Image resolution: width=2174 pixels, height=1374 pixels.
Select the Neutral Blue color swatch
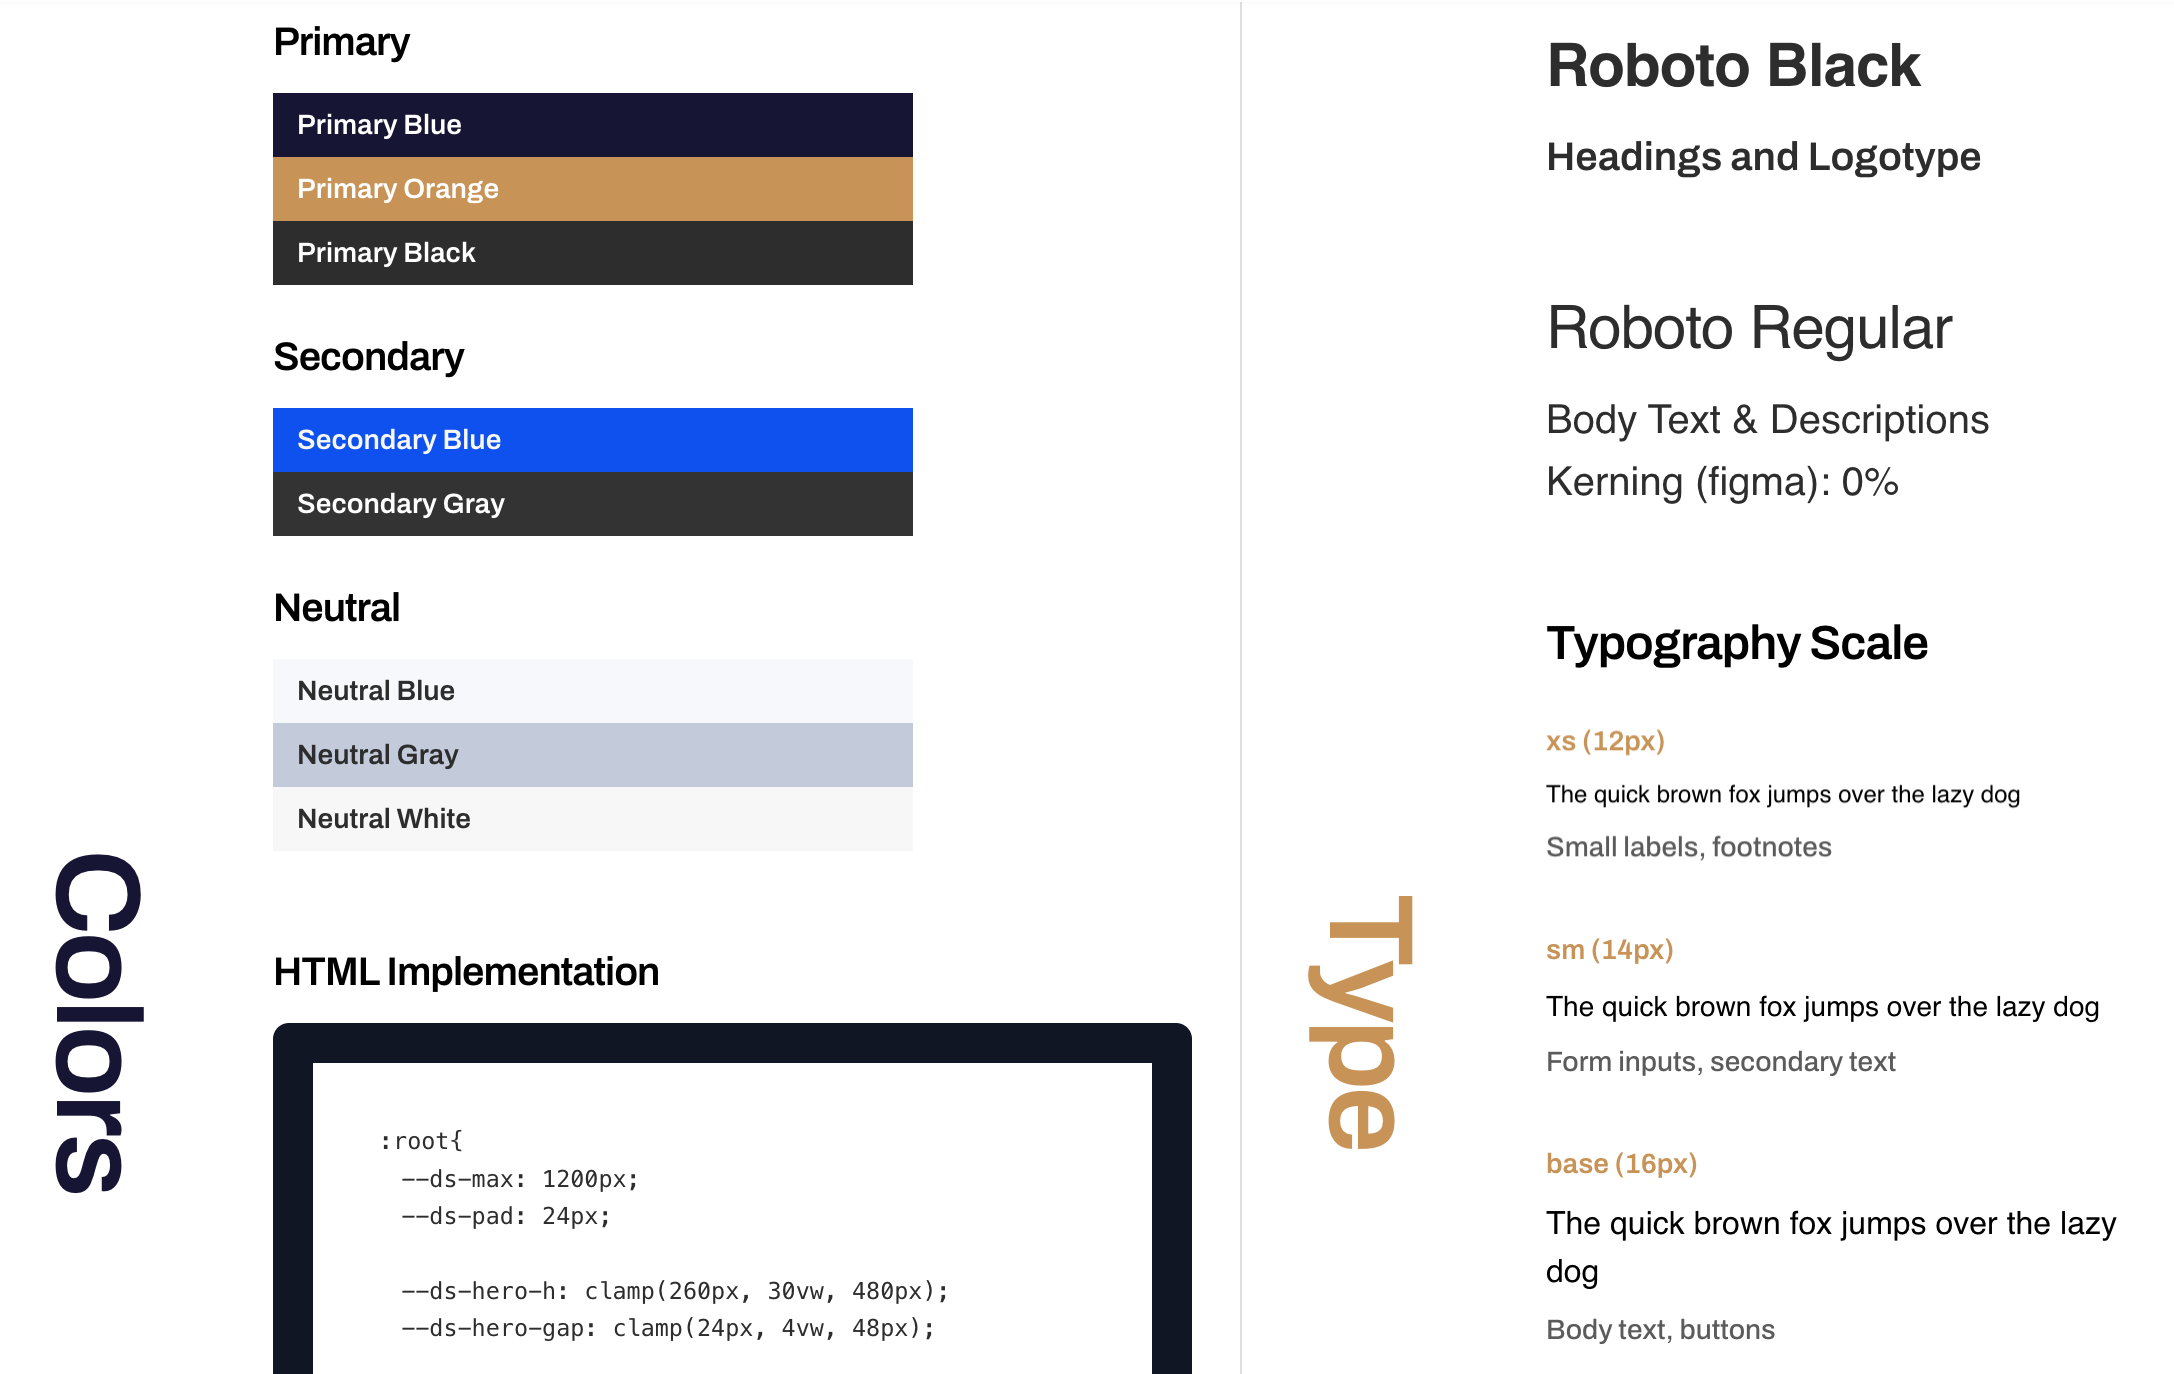pyautogui.click(x=592, y=690)
